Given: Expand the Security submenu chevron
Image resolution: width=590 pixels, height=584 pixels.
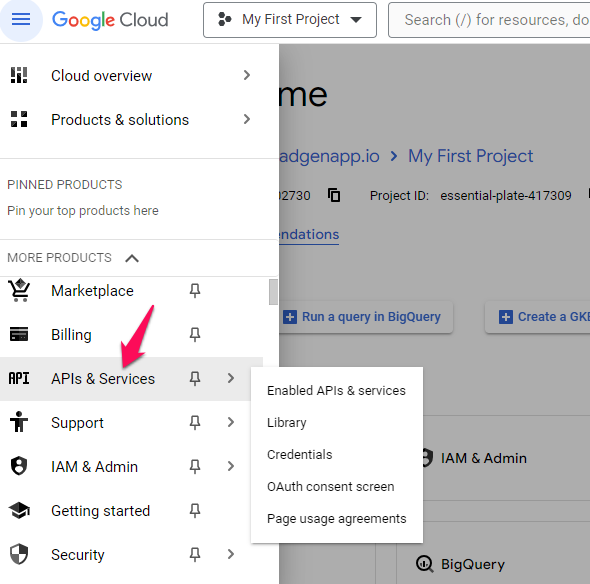Looking at the screenshot, I should (x=231, y=554).
